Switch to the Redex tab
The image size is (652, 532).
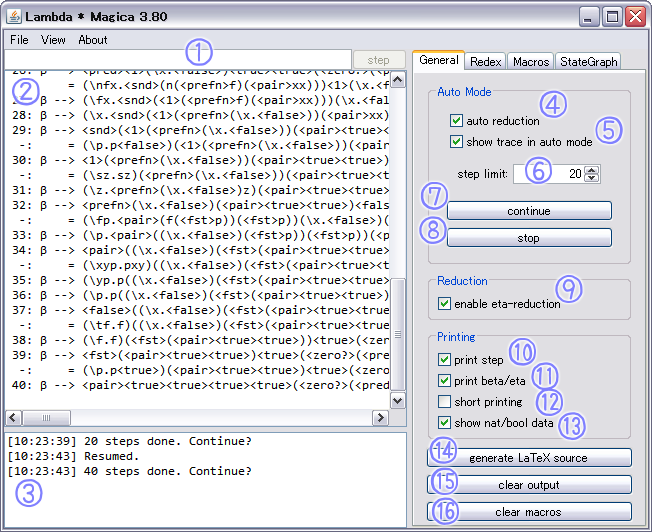486,62
